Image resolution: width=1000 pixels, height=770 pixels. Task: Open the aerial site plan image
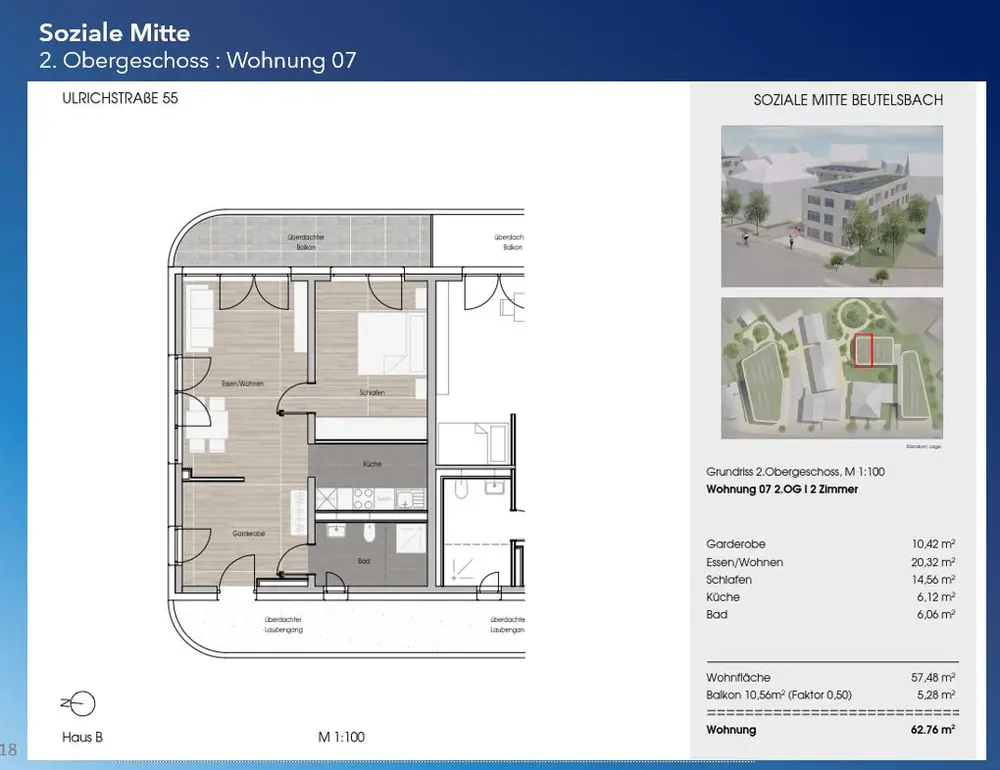pos(831,368)
